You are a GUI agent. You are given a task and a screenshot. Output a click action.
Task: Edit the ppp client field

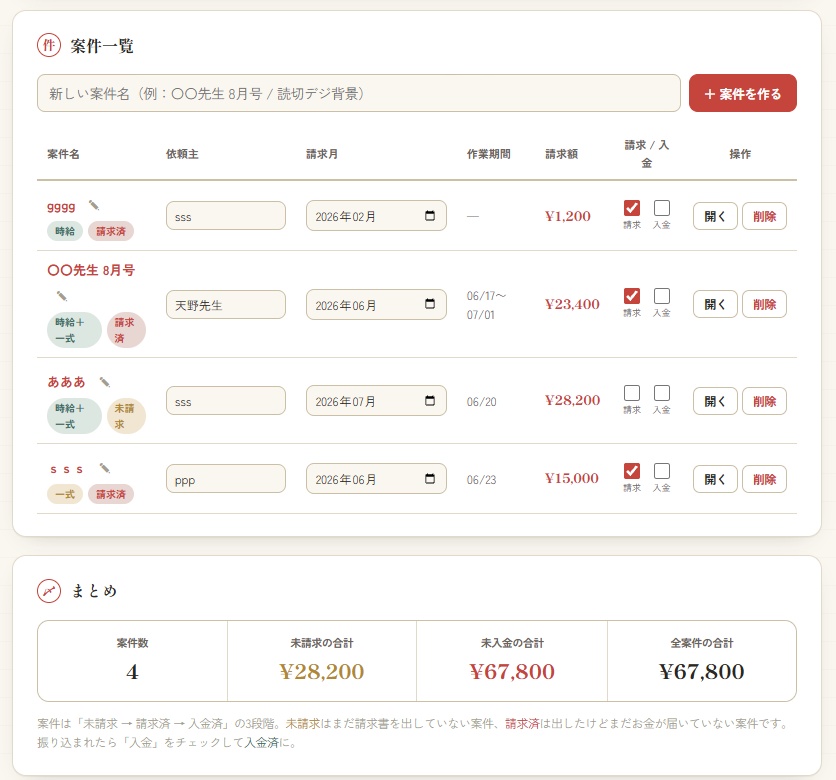point(226,479)
